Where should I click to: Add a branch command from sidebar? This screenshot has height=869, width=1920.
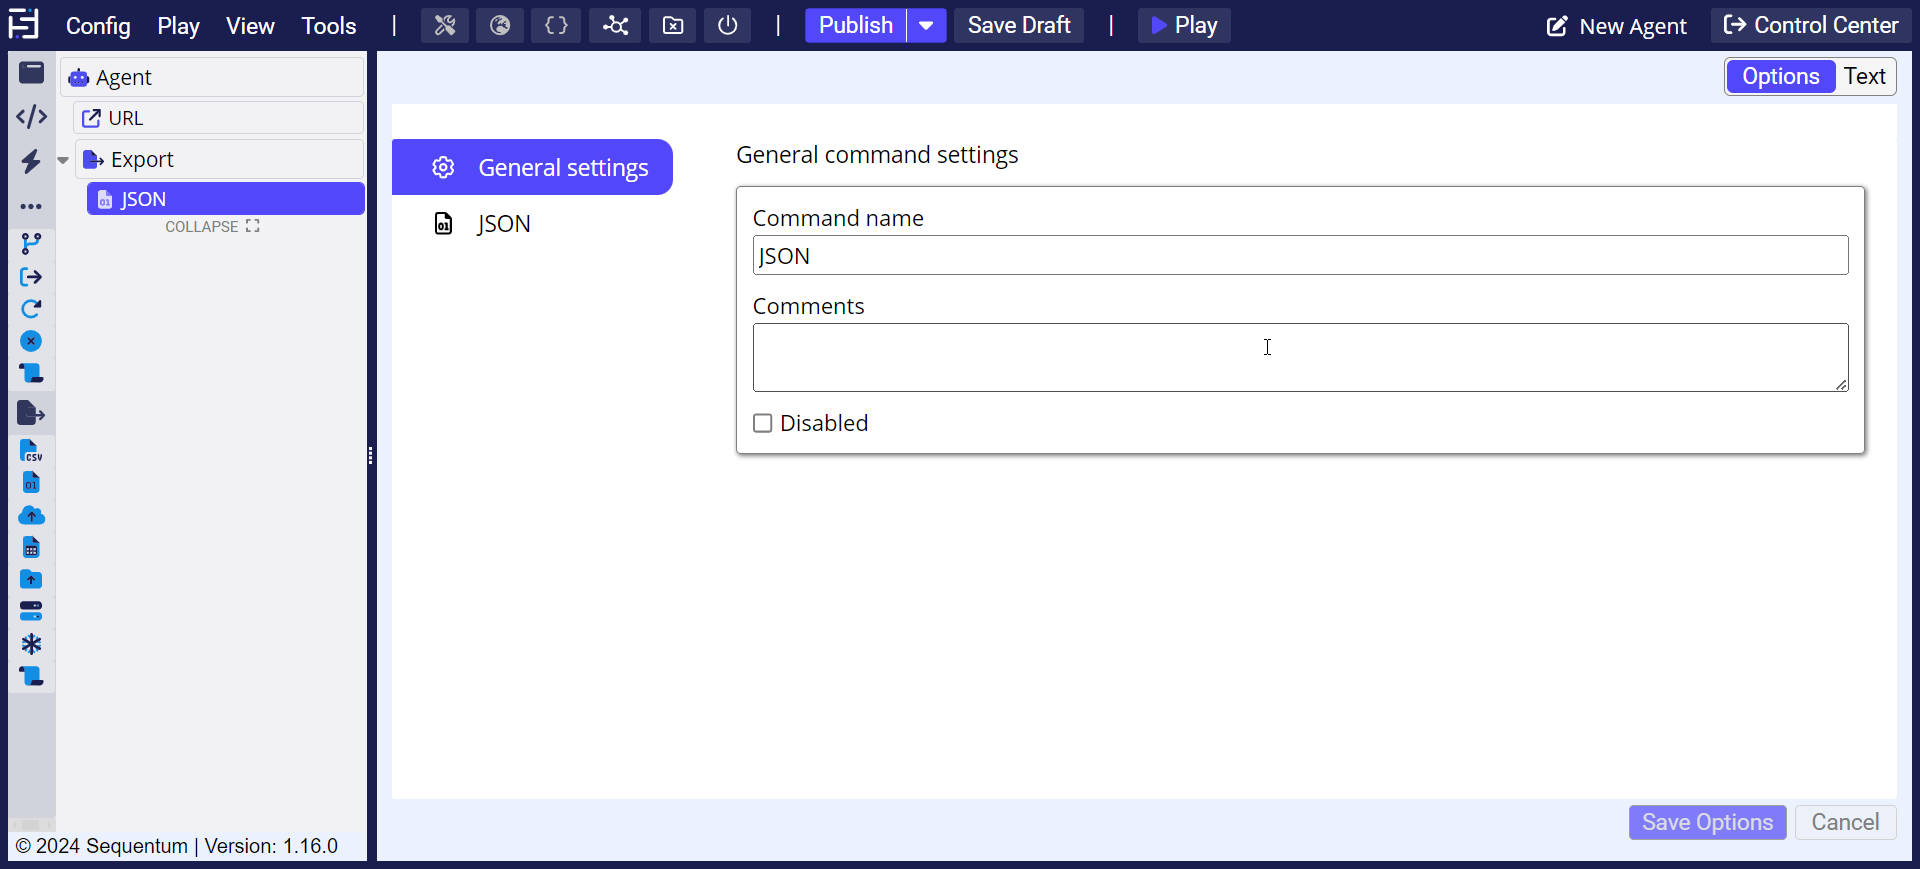[x=32, y=244]
